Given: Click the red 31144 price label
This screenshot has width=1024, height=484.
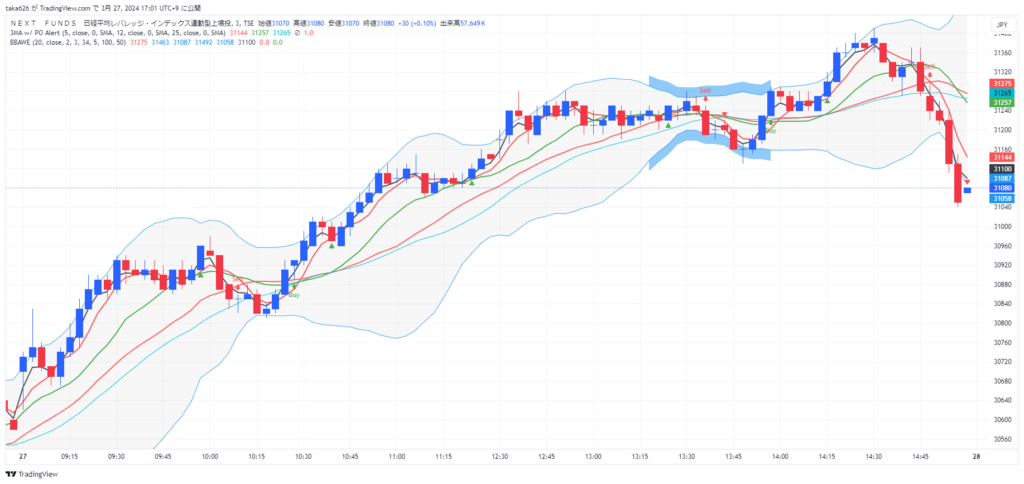Looking at the screenshot, I should 1001,157.
